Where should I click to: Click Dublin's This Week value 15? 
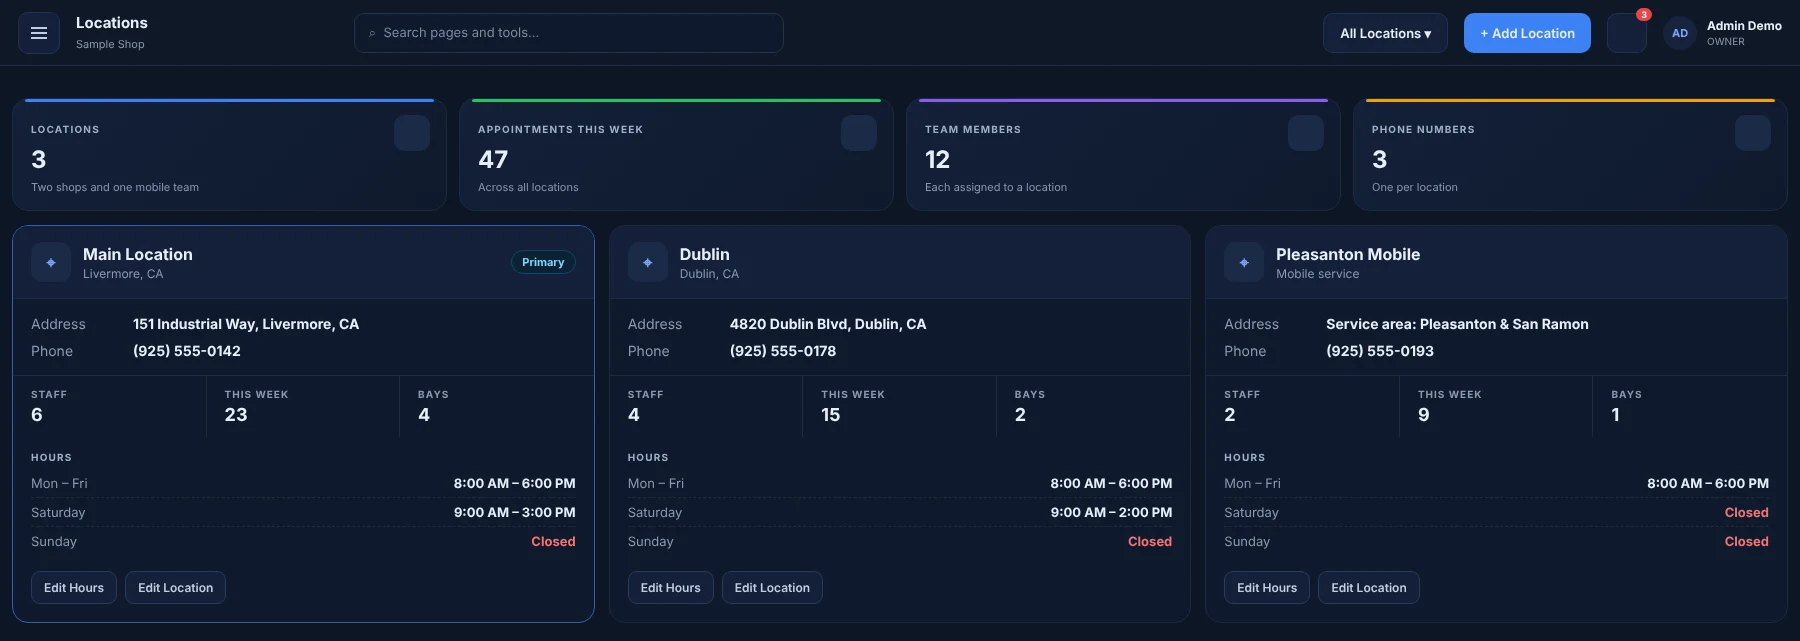831,415
